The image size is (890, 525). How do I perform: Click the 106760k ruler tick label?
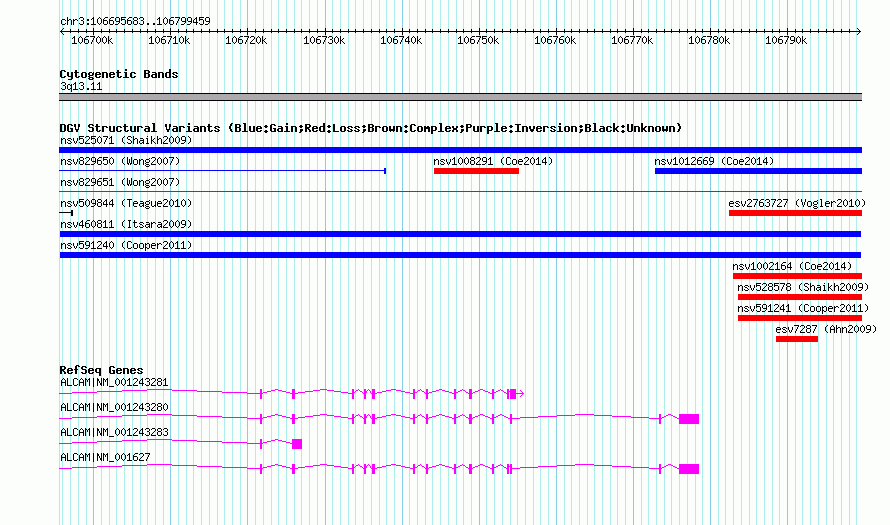coord(555,40)
